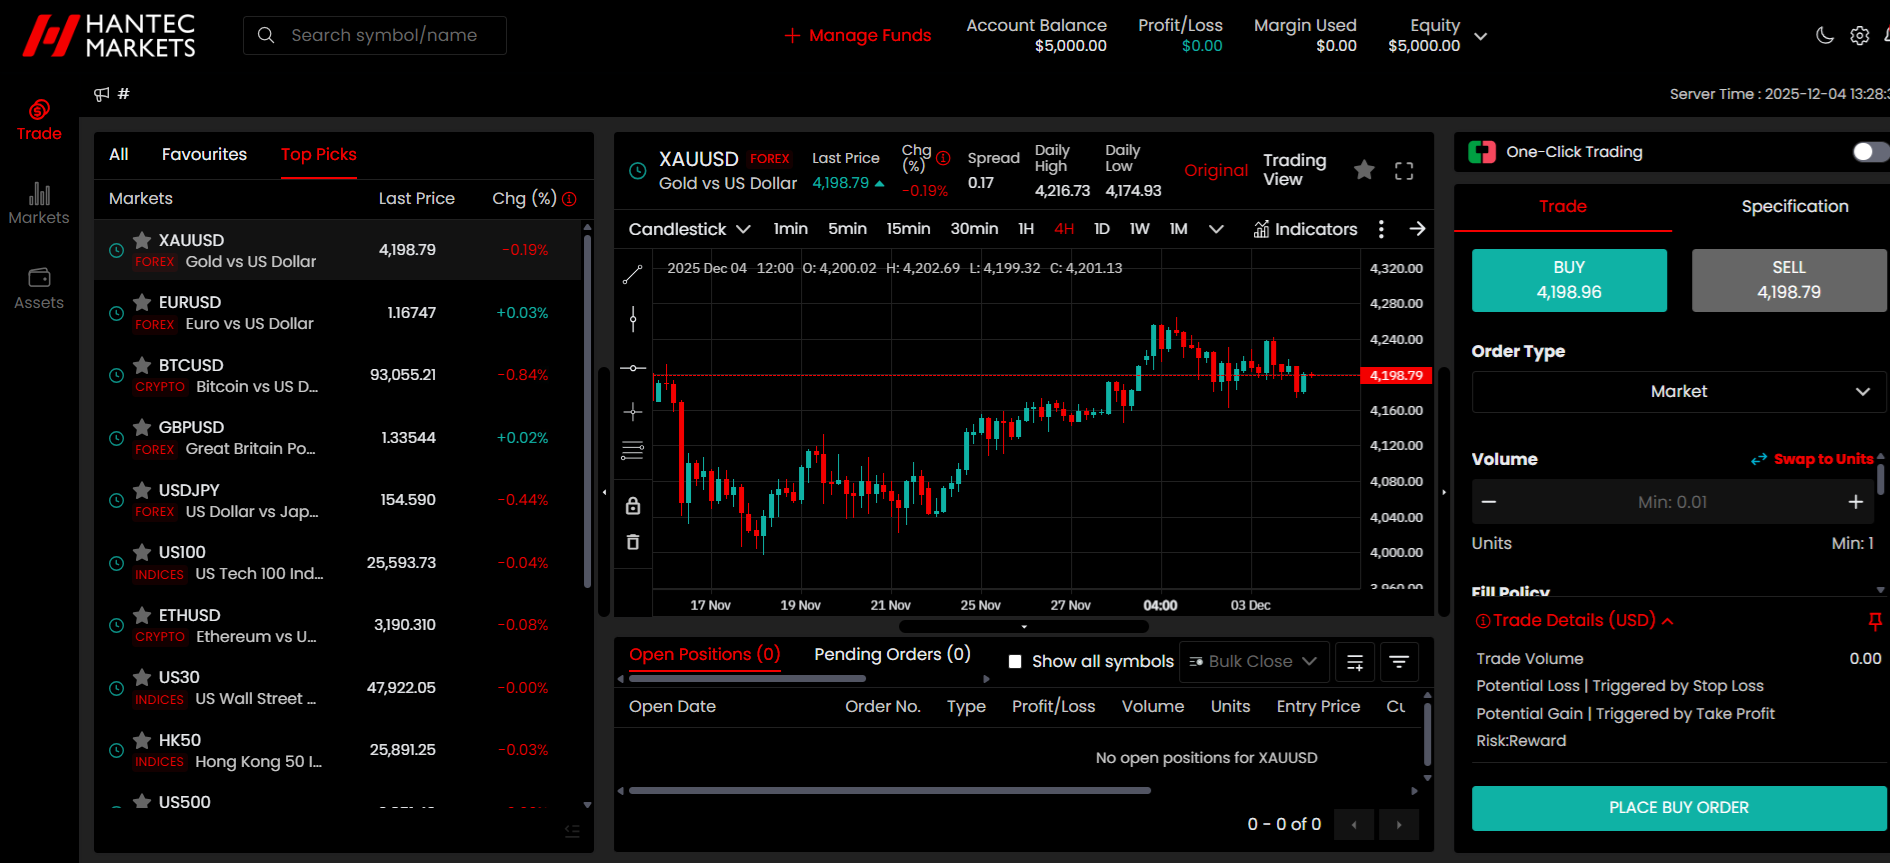Image resolution: width=1890 pixels, height=863 pixels.
Task: Open settings gear icon
Action: tap(1859, 36)
